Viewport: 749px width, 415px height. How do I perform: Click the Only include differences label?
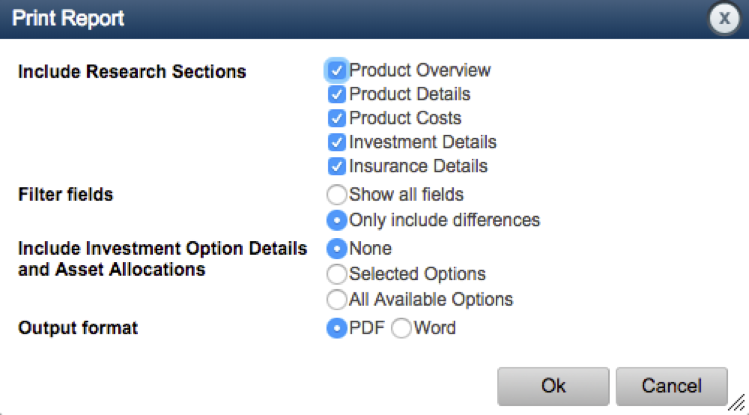(444, 220)
